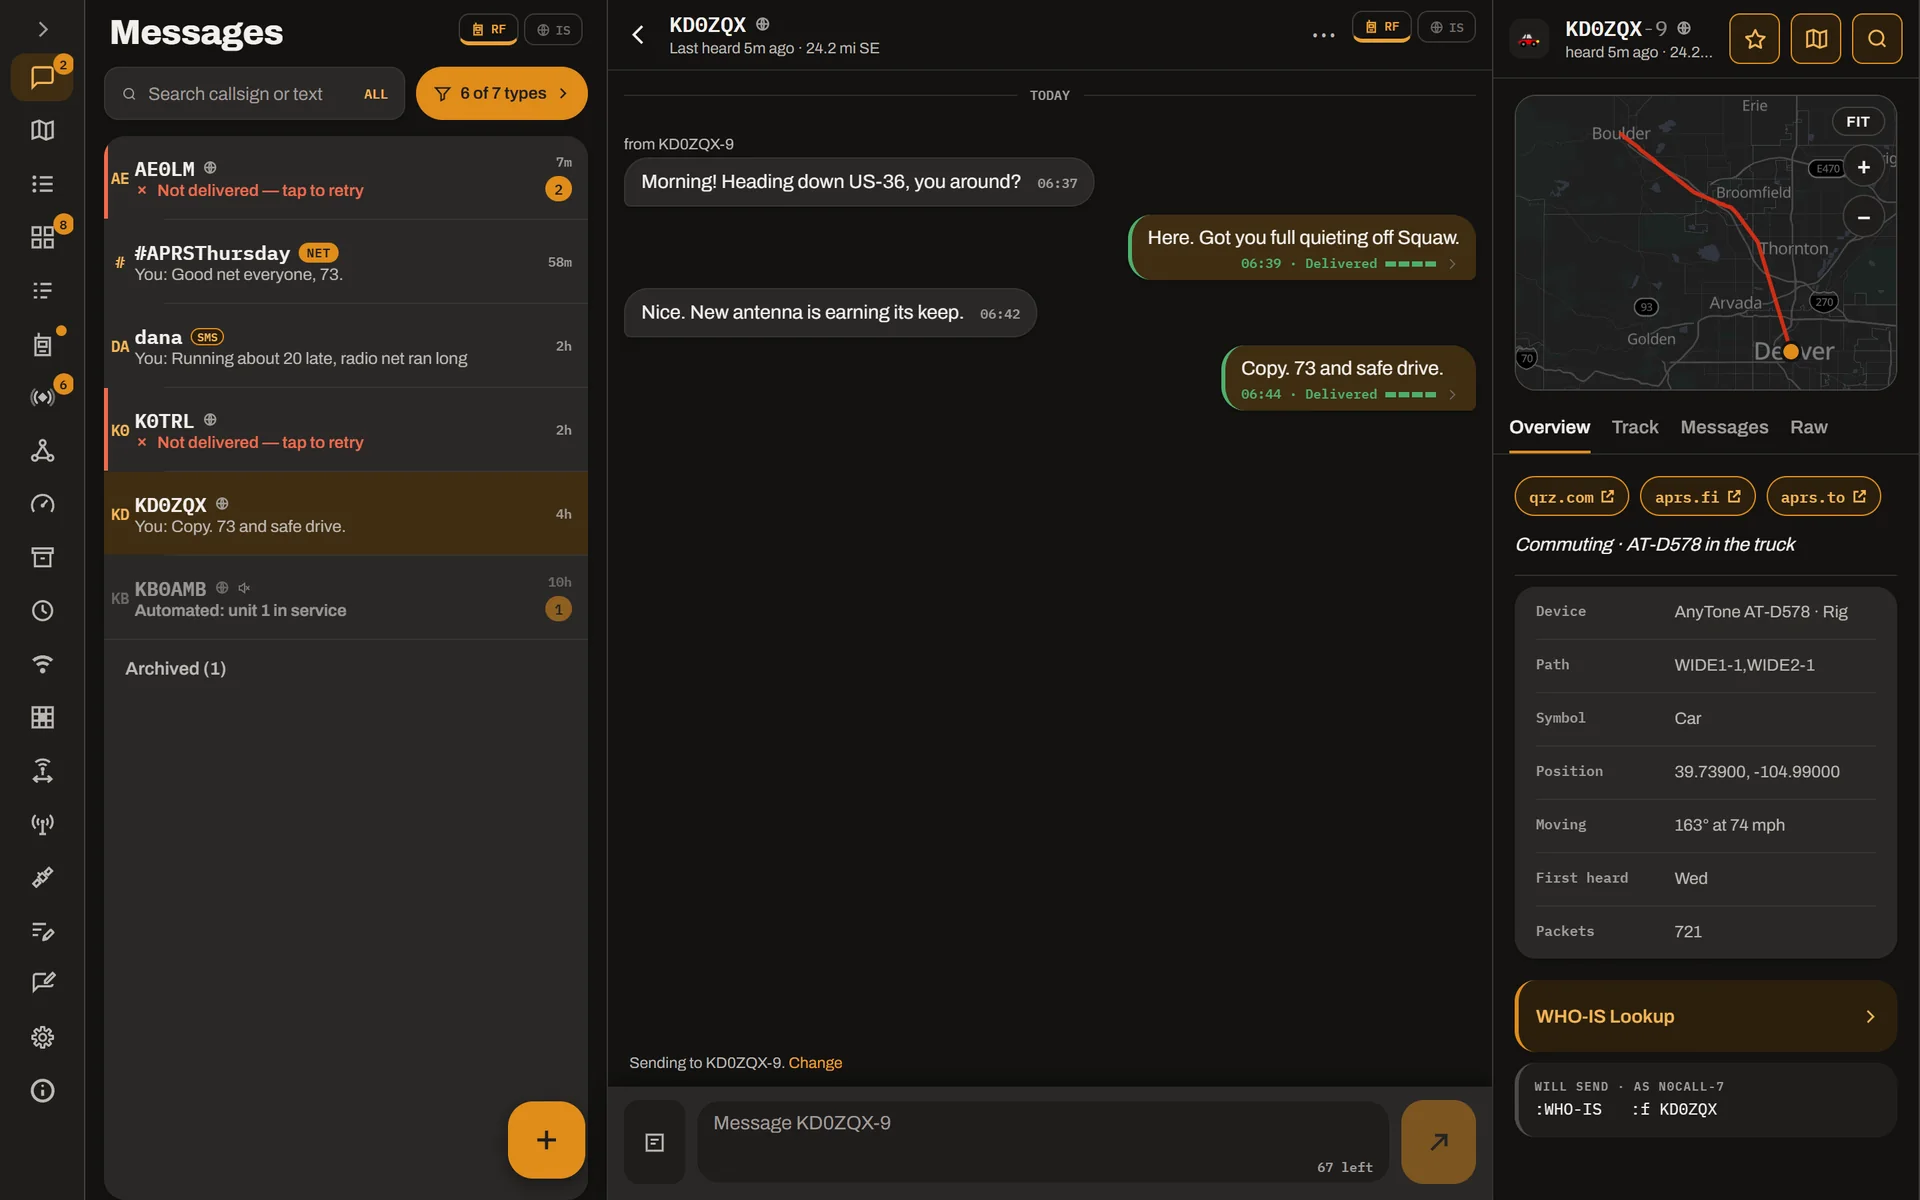This screenshot has height=1200, width=1920.
Task: Open the archive box sidebar icon
Action: (x=42, y=557)
